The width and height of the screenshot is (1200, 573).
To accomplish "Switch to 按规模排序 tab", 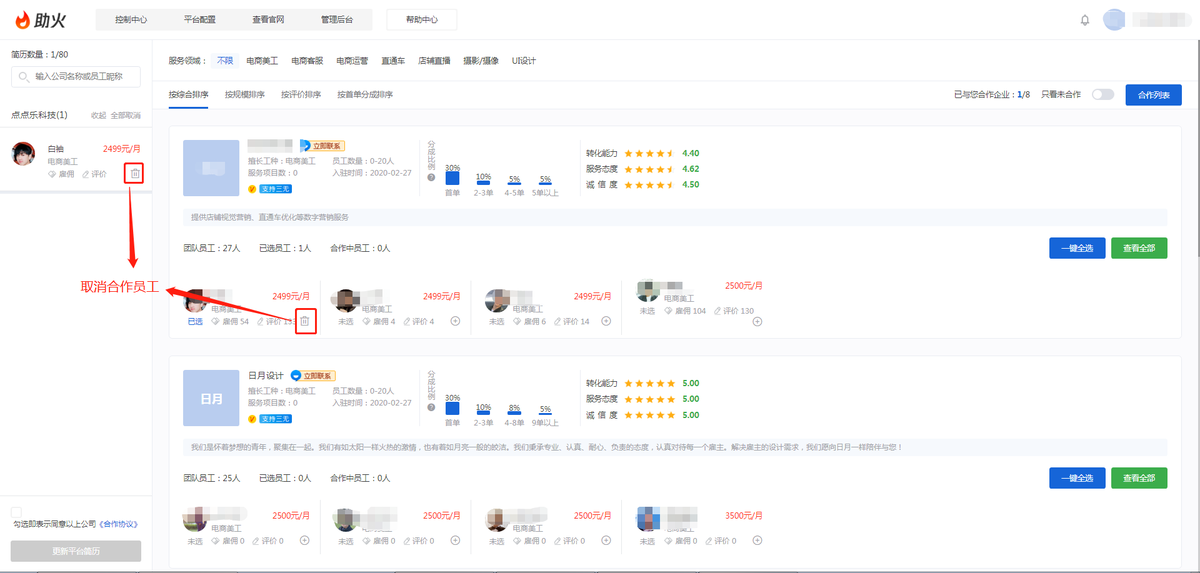I will (x=245, y=95).
